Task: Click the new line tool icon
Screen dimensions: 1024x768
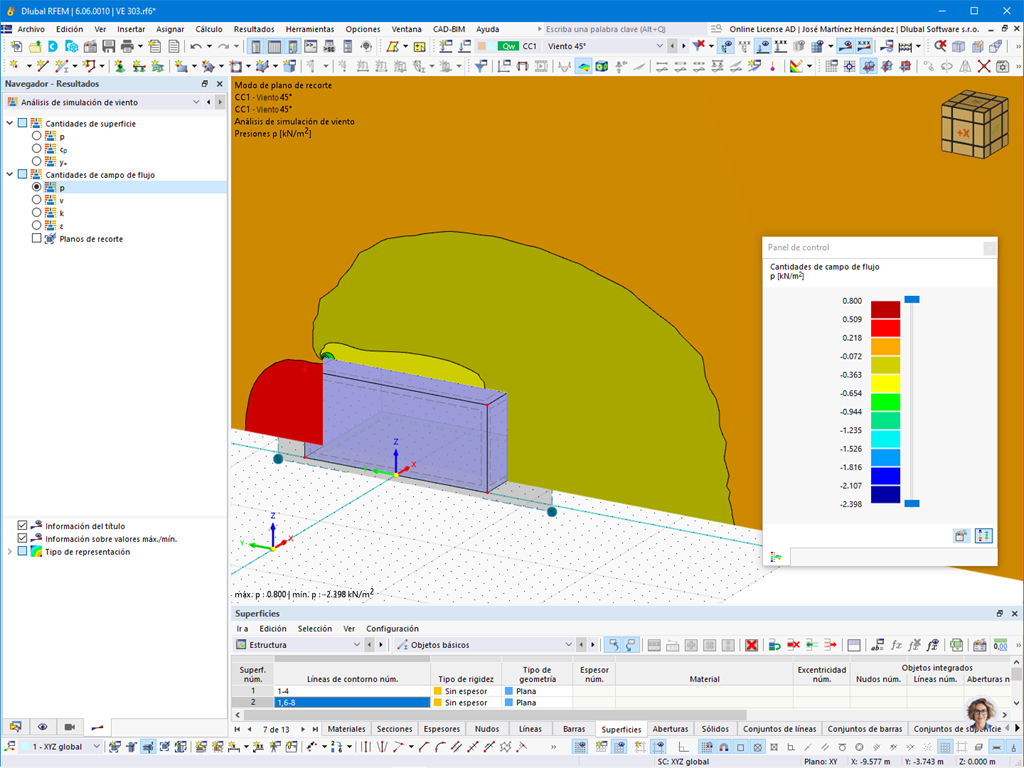Action: pos(43,66)
